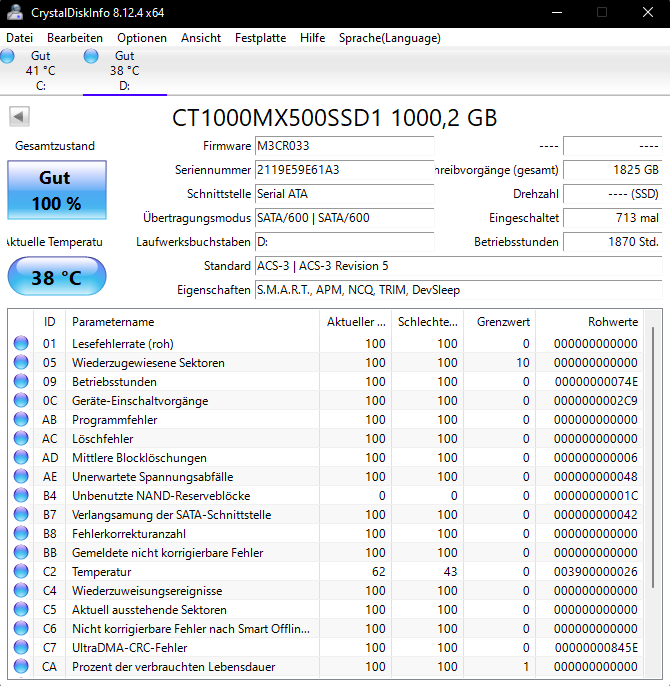Click the previous disk arrow button
The height and width of the screenshot is (686, 670).
pyautogui.click(x=19, y=116)
